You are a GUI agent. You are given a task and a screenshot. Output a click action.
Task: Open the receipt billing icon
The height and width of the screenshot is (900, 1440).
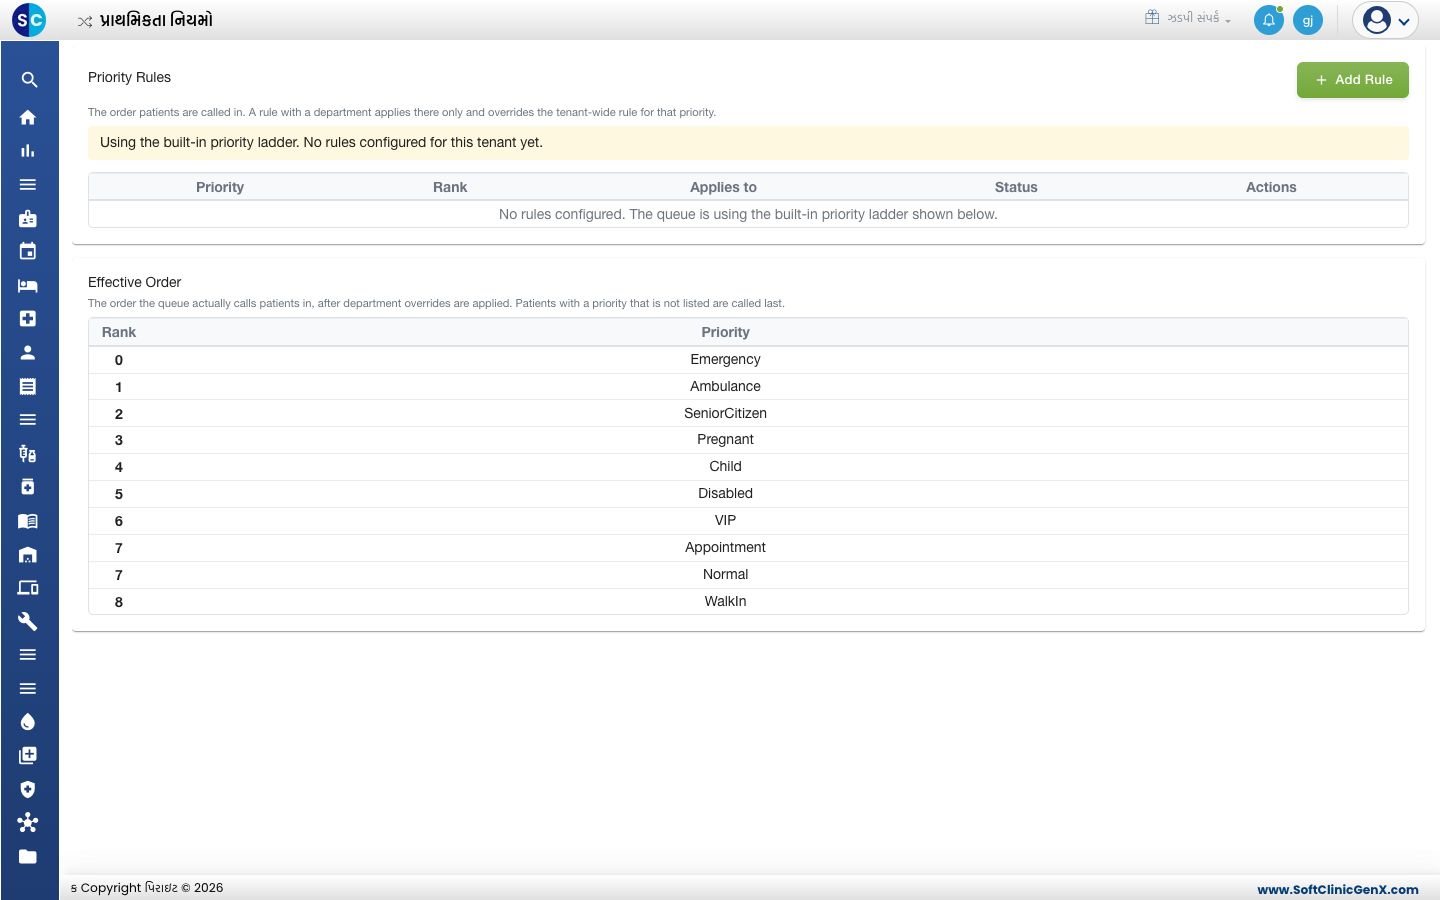28,386
